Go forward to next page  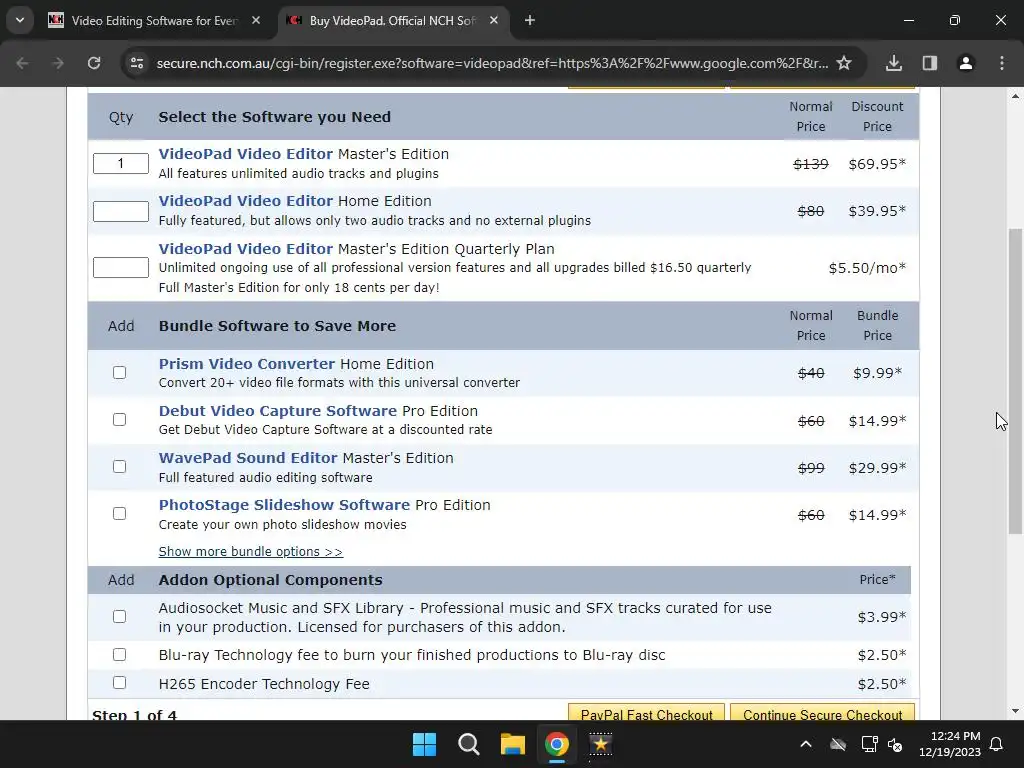58,63
